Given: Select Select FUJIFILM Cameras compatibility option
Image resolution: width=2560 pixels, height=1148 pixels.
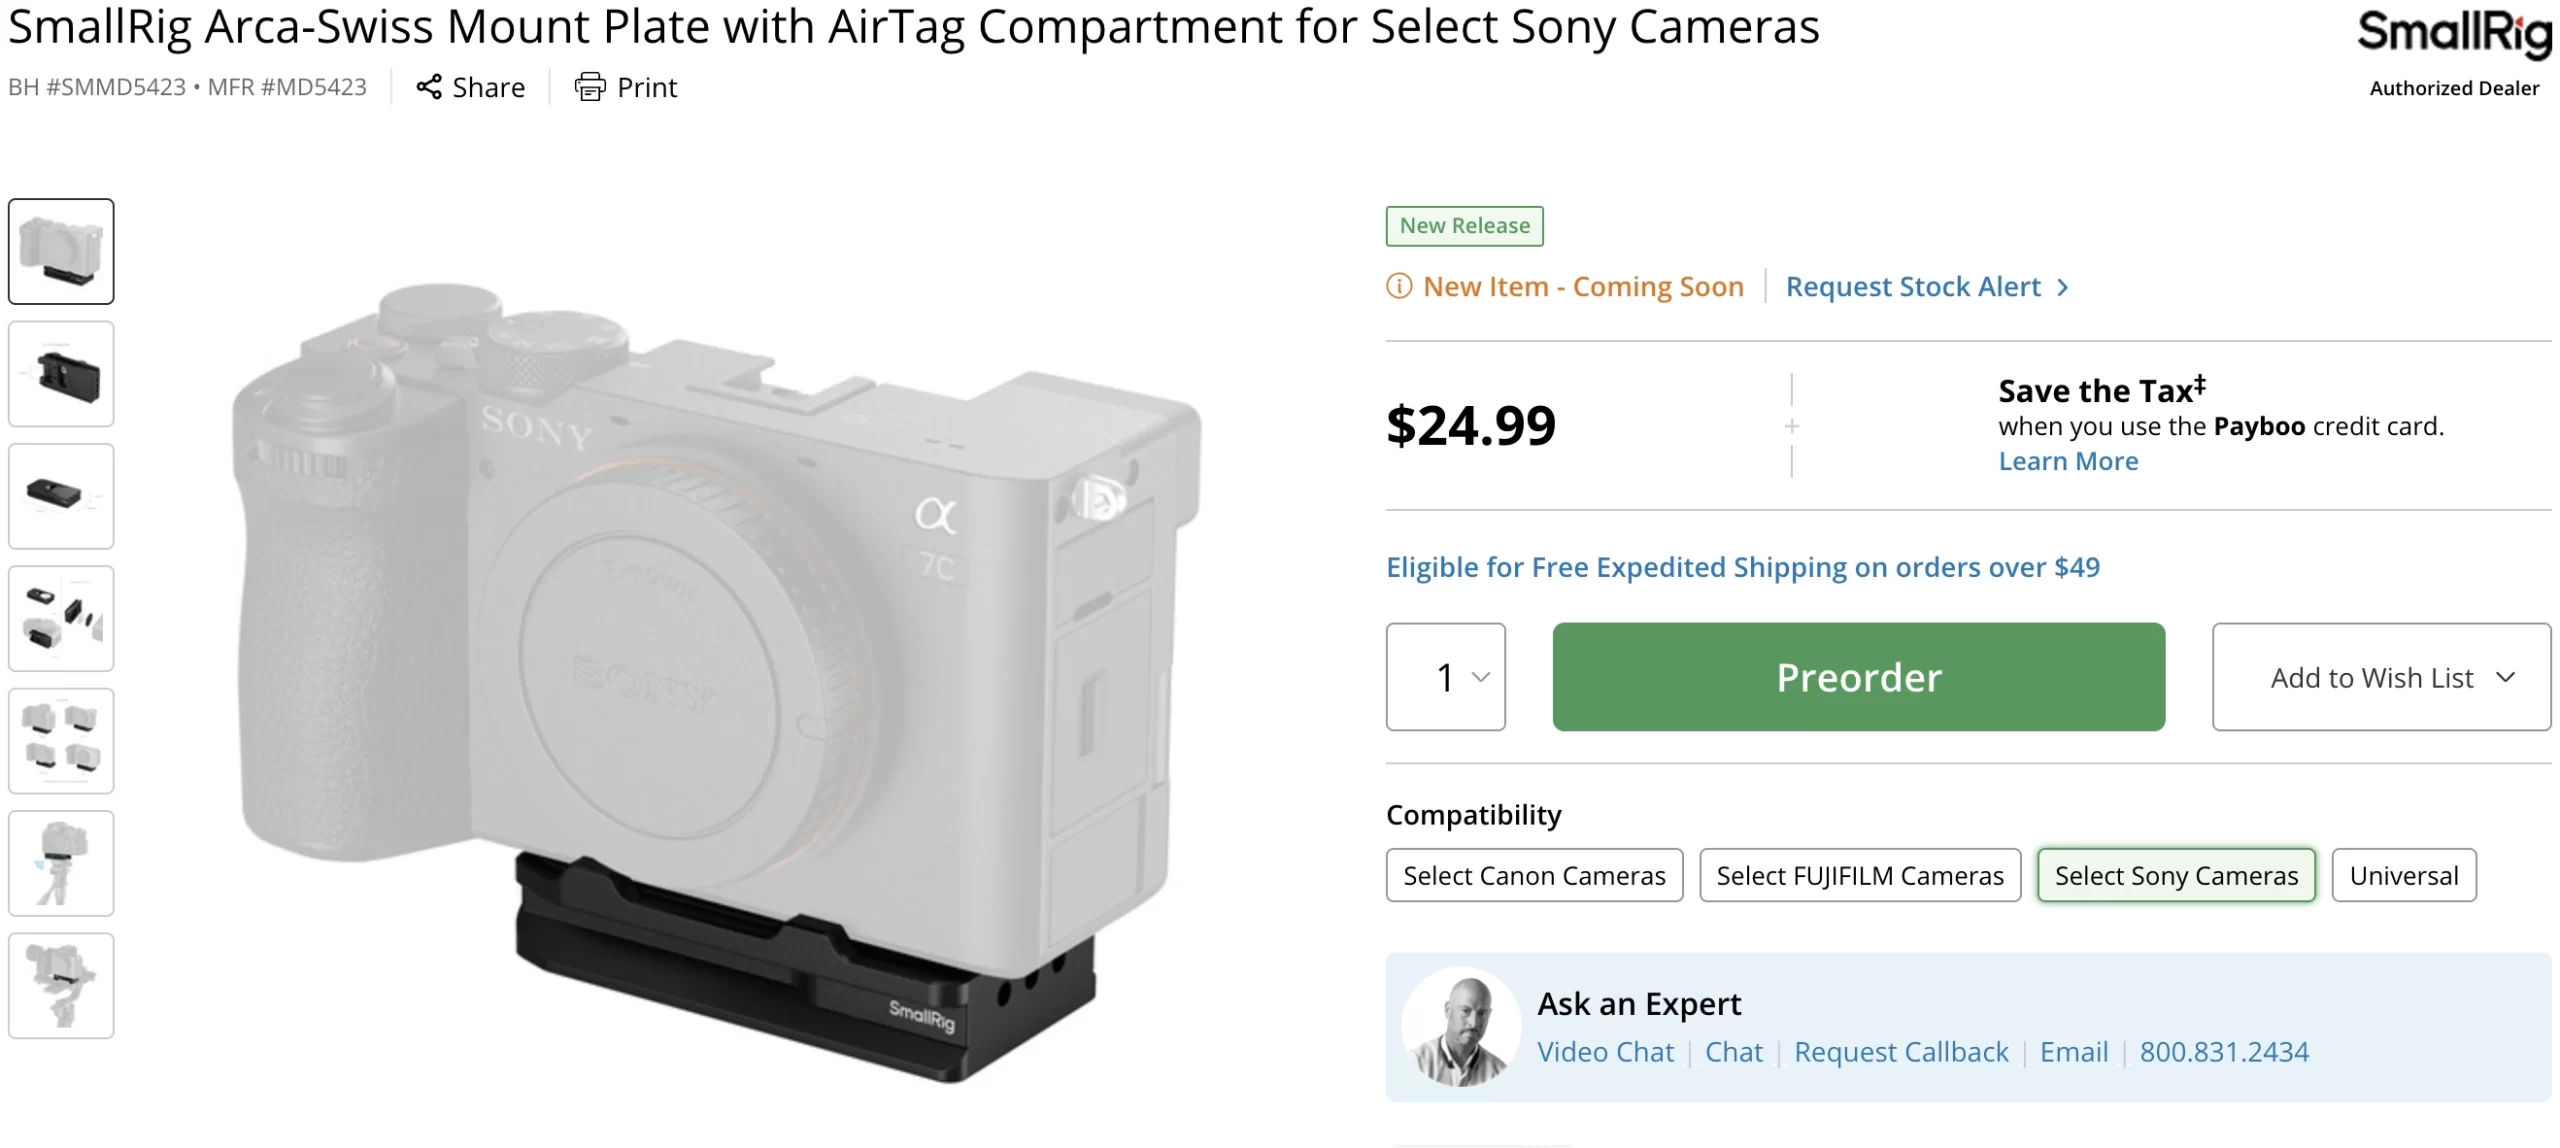Looking at the screenshot, I should pyautogui.click(x=1859, y=876).
